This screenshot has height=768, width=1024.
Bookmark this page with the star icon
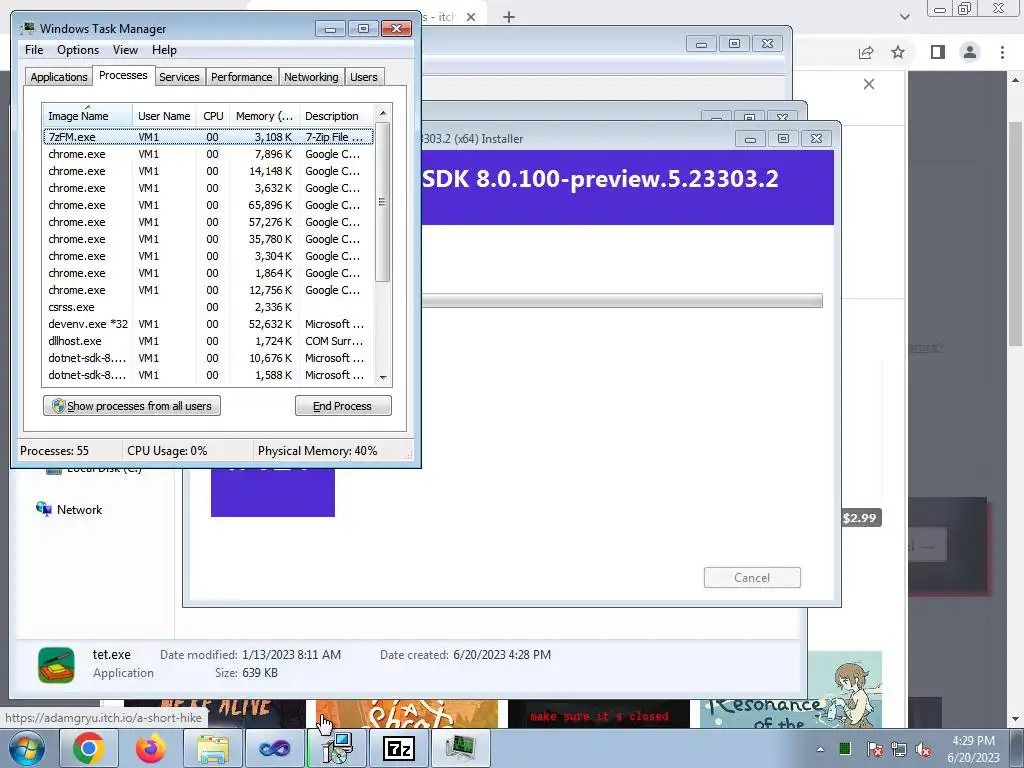[898, 52]
